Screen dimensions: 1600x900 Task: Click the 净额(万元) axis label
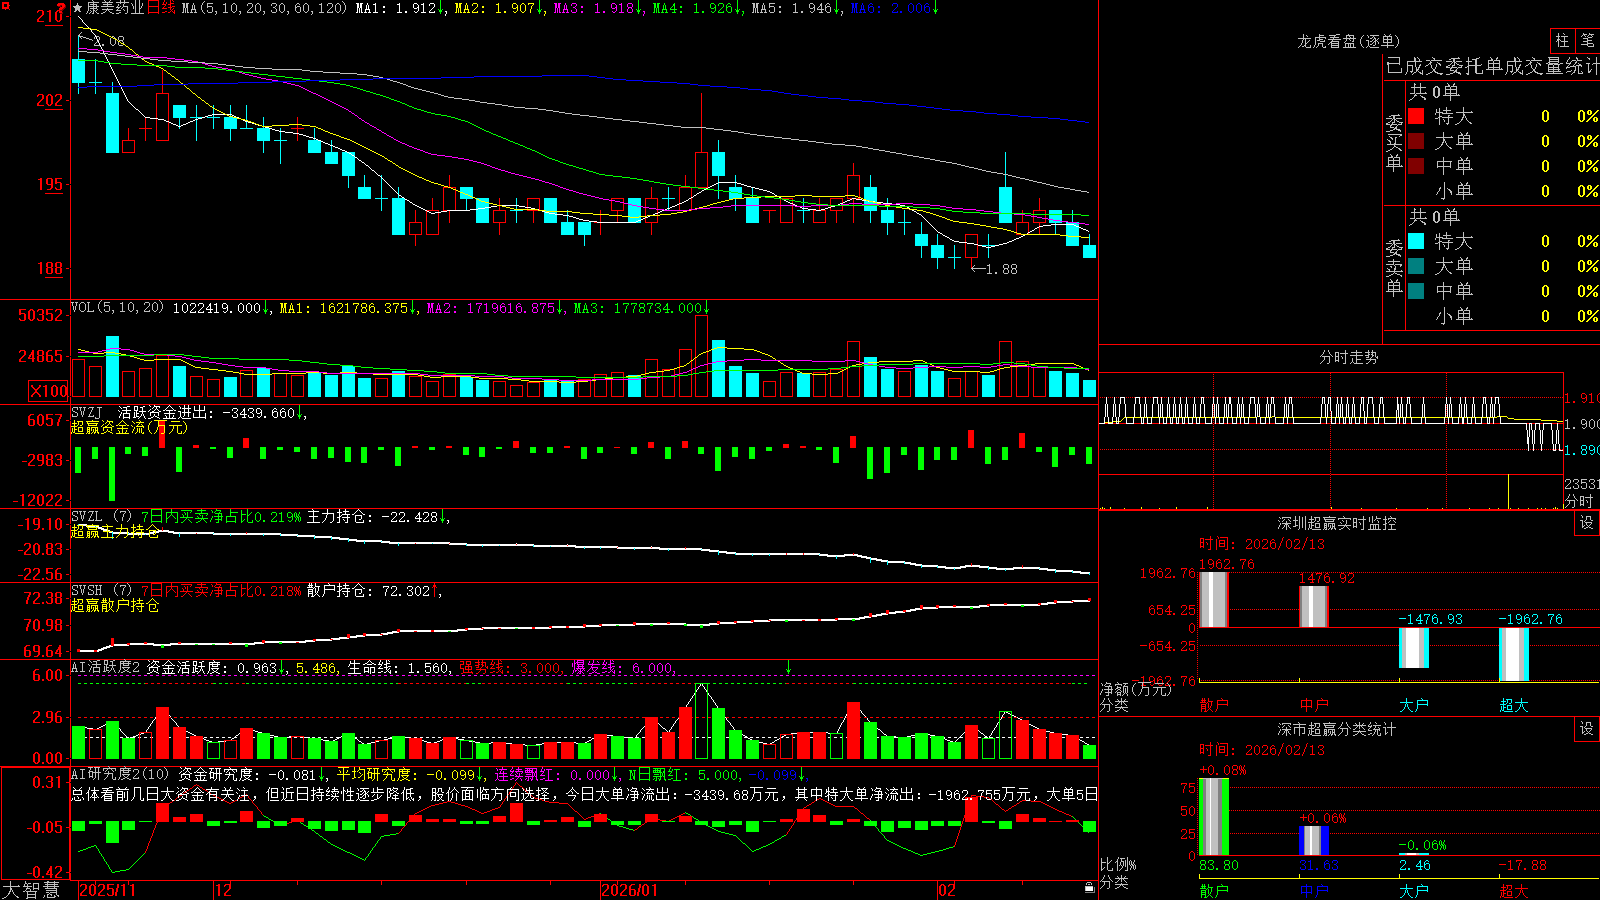tap(1135, 689)
